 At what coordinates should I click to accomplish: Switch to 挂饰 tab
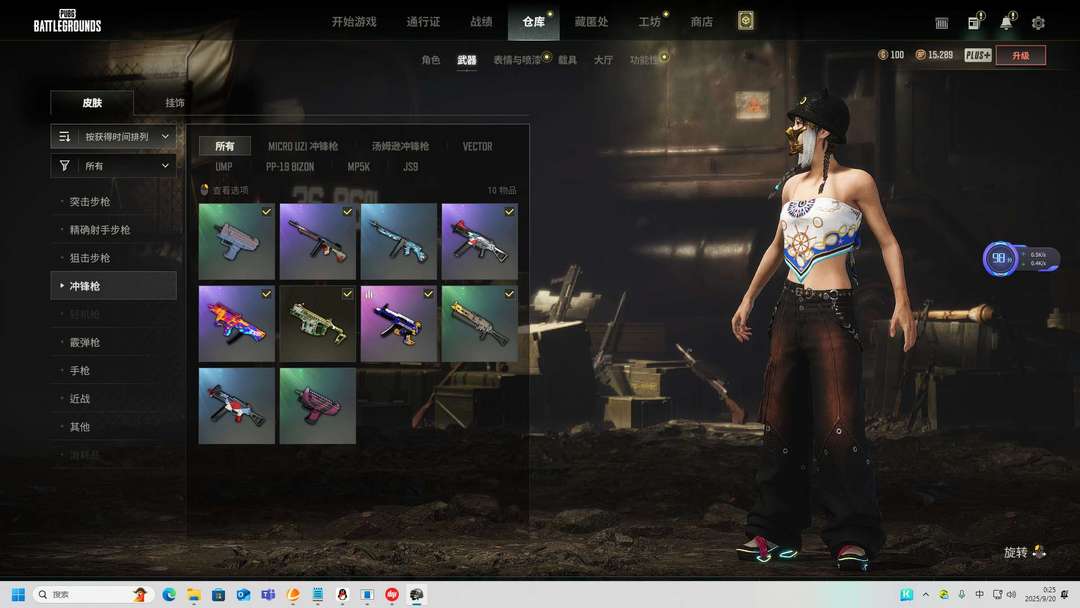coord(175,103)
